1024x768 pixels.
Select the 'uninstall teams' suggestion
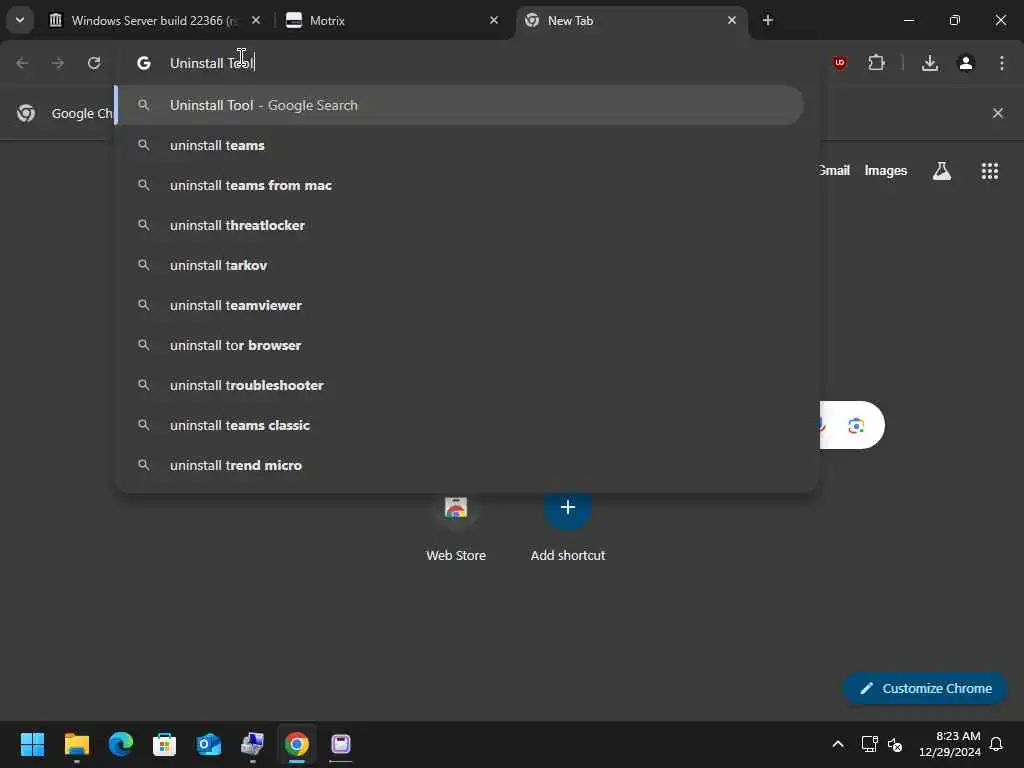[x=460, y=145]
